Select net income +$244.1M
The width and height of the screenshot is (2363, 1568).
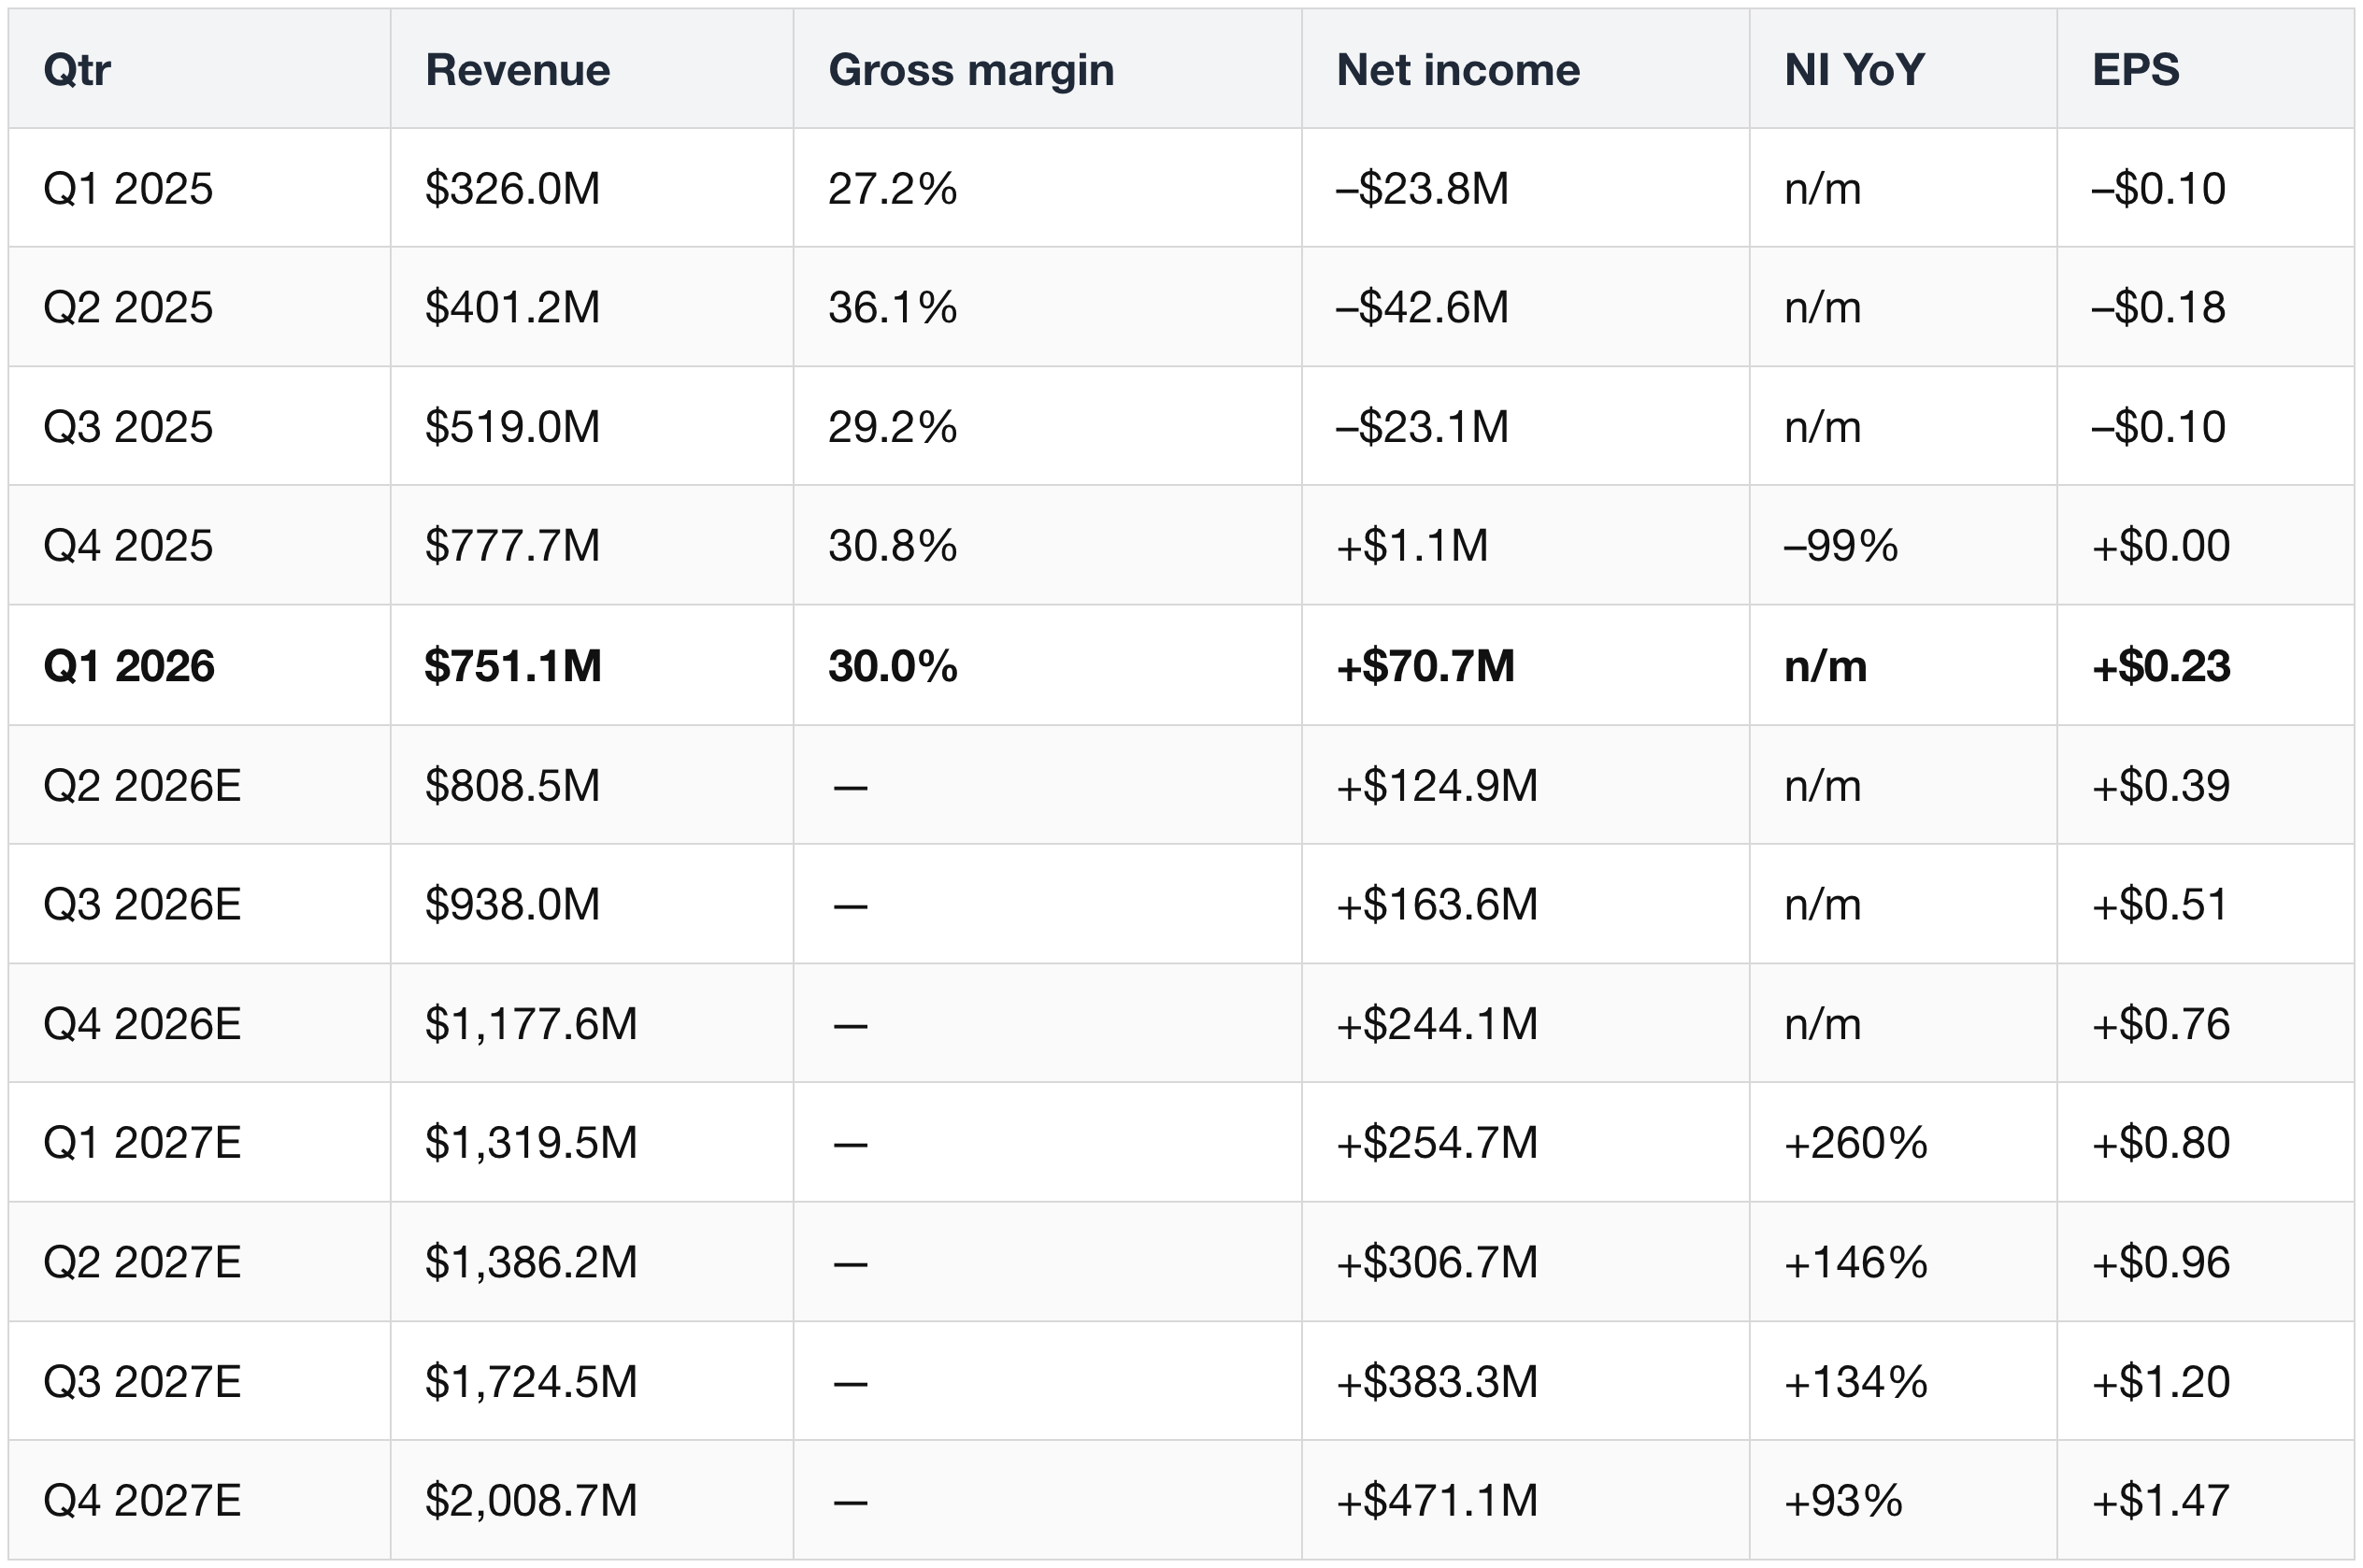tap(1437, 1024)
